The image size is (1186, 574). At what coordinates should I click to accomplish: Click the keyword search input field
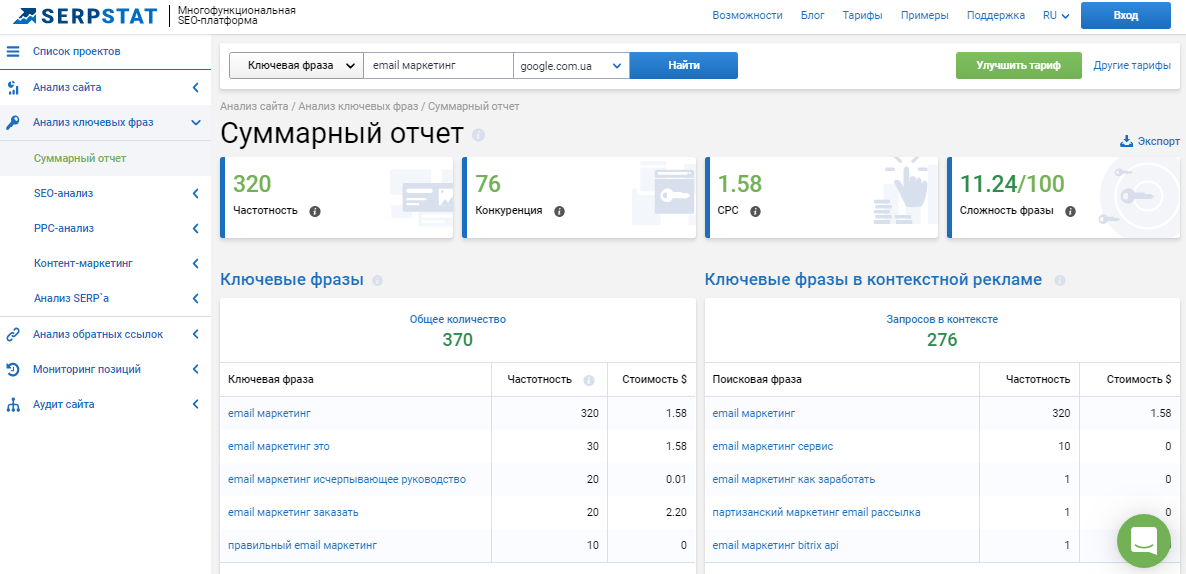point(437,65)
